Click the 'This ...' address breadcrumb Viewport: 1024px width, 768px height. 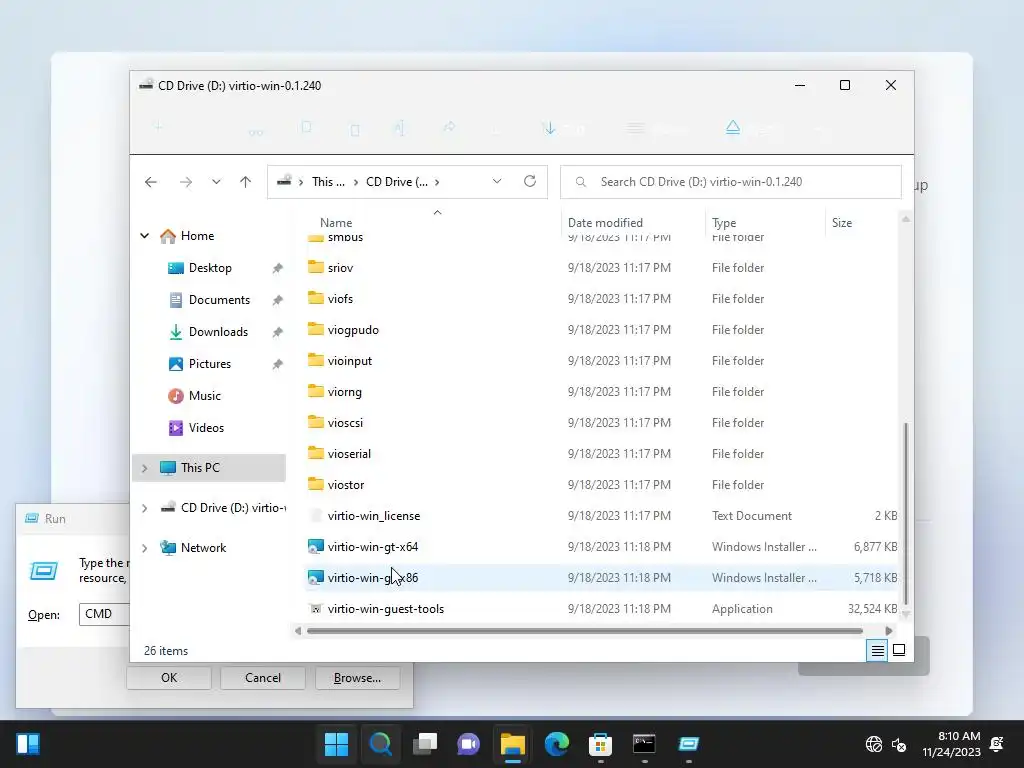[328, 182]
